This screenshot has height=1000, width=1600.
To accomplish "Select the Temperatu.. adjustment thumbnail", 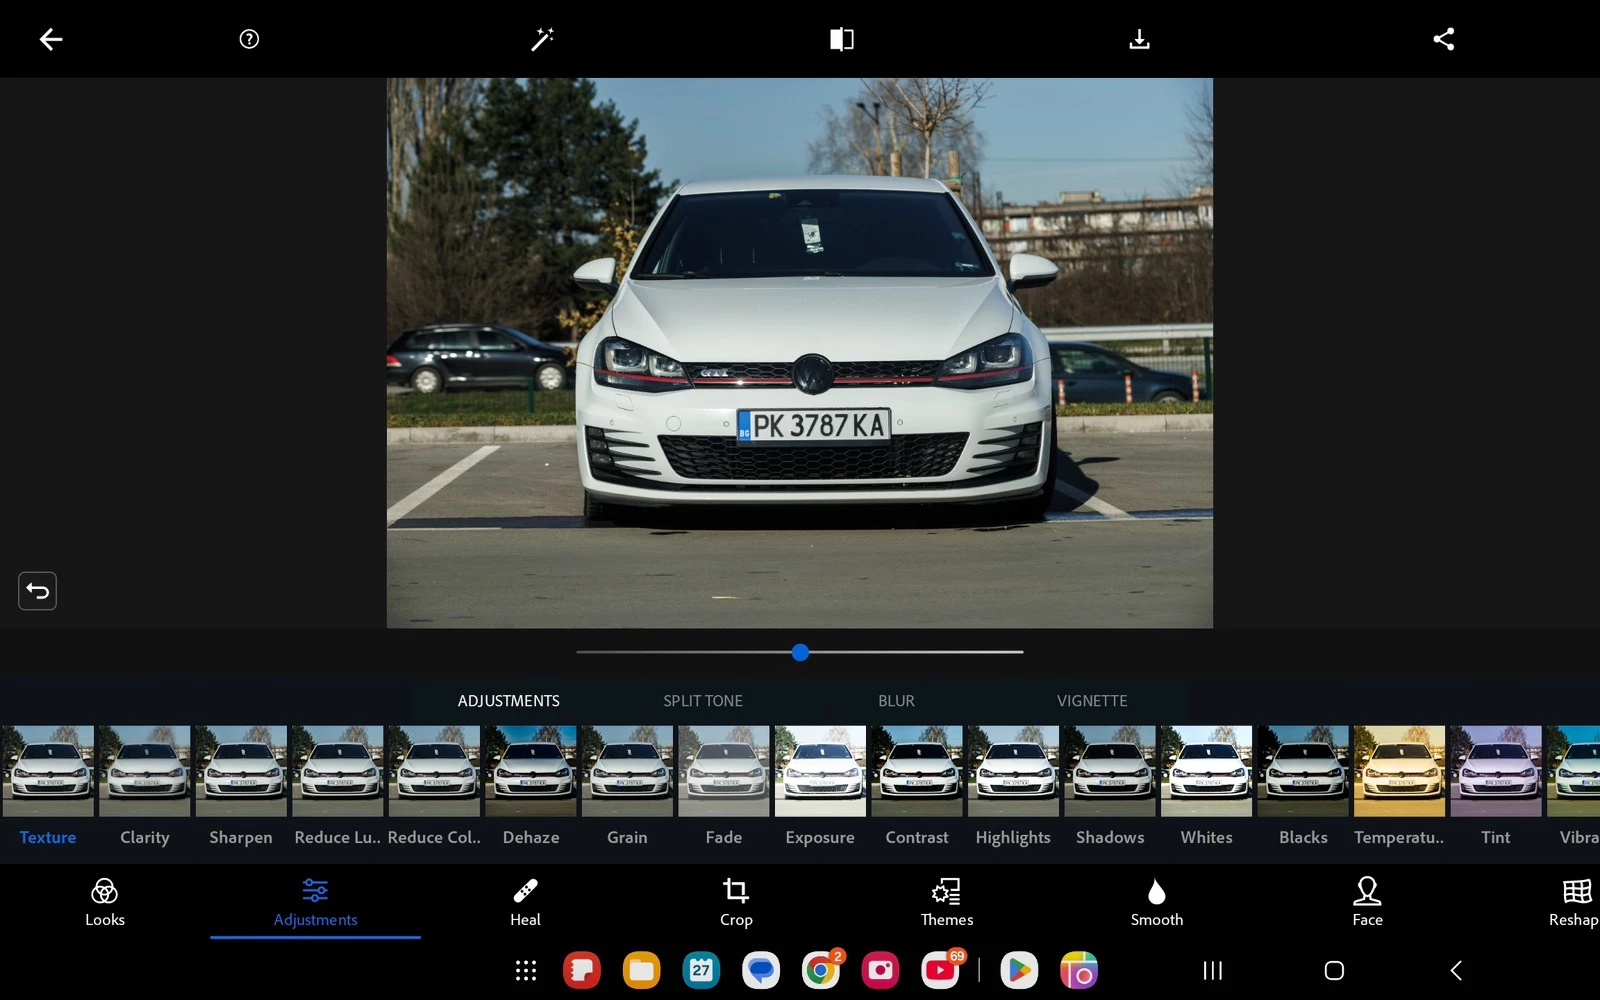I will pos(1399,771).
